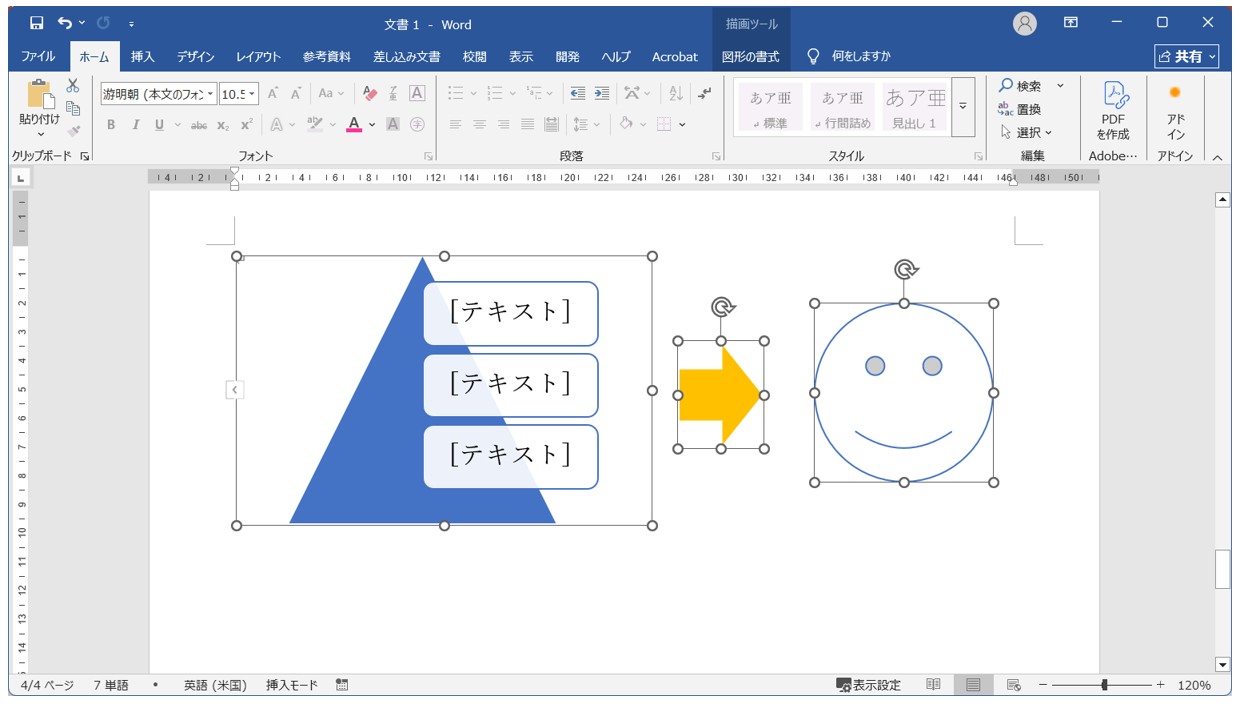Open Display Settings in the status bar
This screenshot has height=704, width=1241.
point(868,685)
